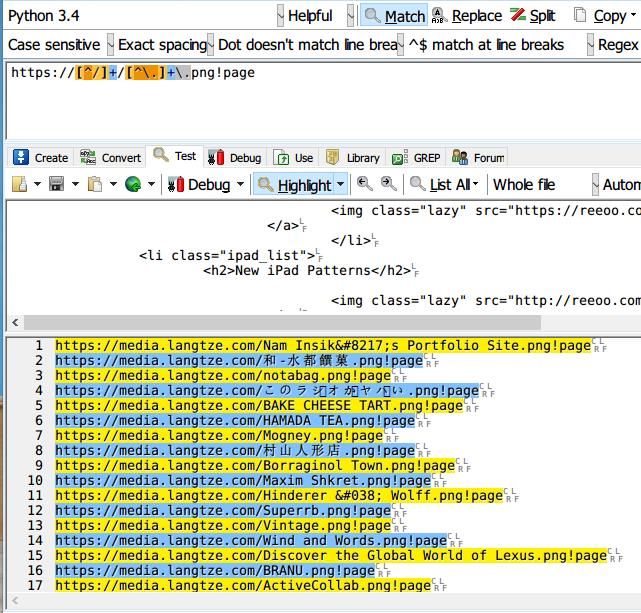Click into the regular expression input field
This screenshot has height=613, width=641.
pos(320,100)
